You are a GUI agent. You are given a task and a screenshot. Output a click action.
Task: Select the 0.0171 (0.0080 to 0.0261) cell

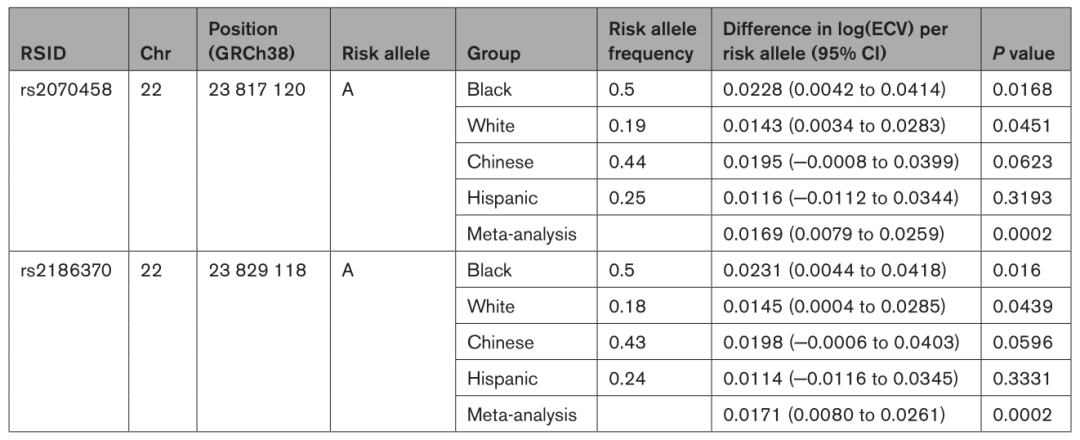[835, 414]
